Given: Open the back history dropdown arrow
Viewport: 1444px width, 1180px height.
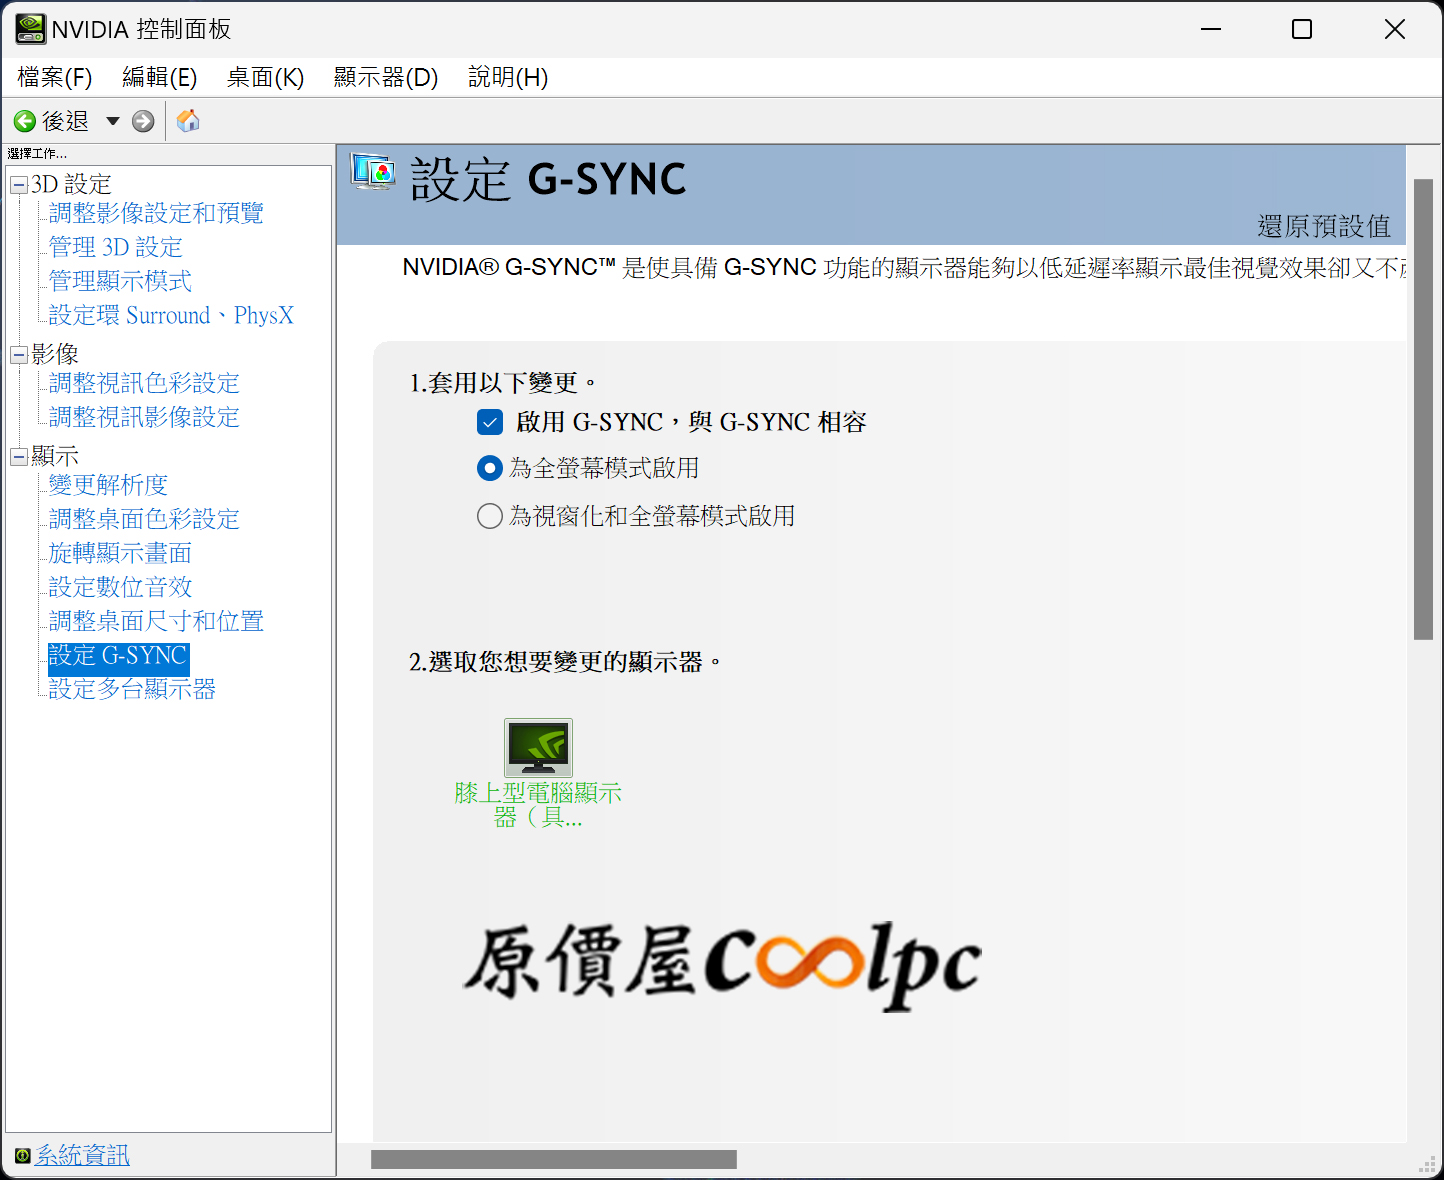Looking at the screenshot, I should [x=113, y=121].
